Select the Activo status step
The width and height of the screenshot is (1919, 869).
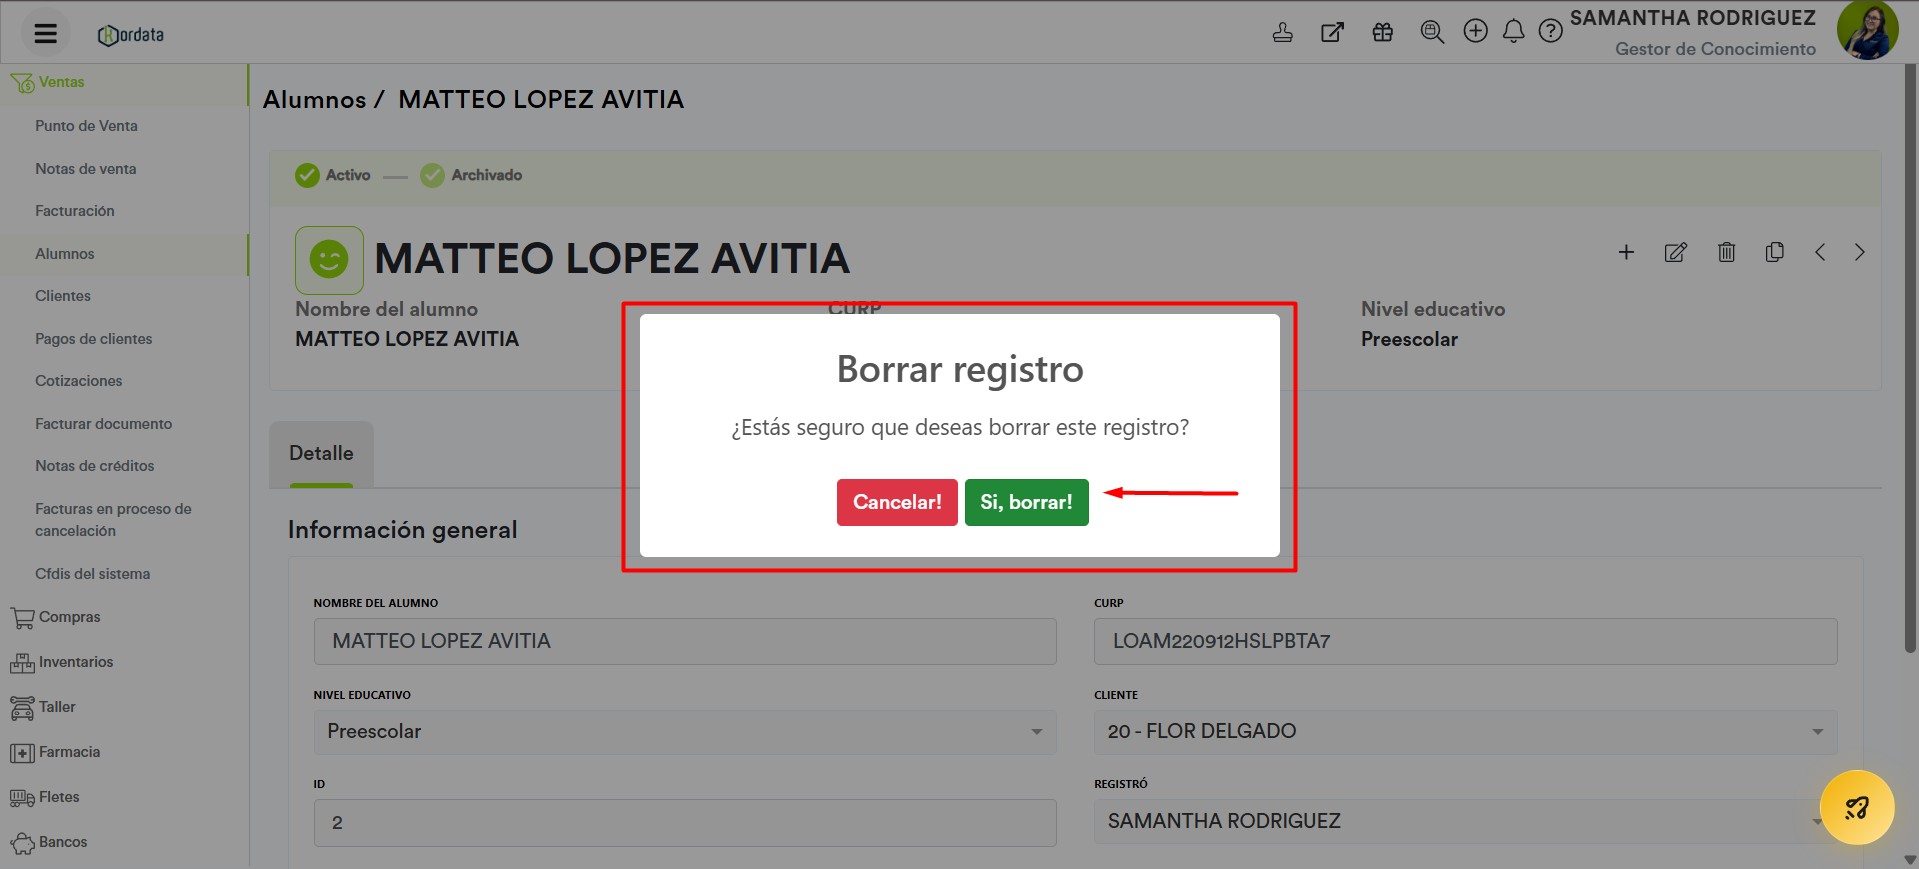pyautogui.click(x=333, y=175)
